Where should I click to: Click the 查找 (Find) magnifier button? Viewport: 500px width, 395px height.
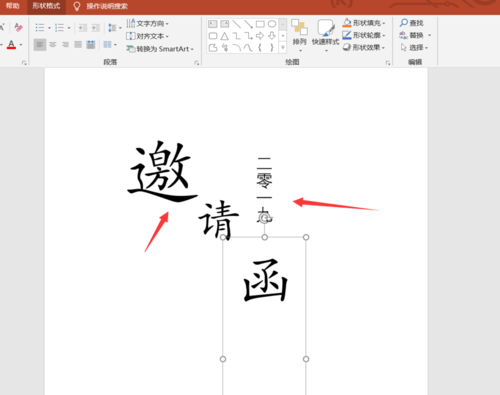pos(411,23)
